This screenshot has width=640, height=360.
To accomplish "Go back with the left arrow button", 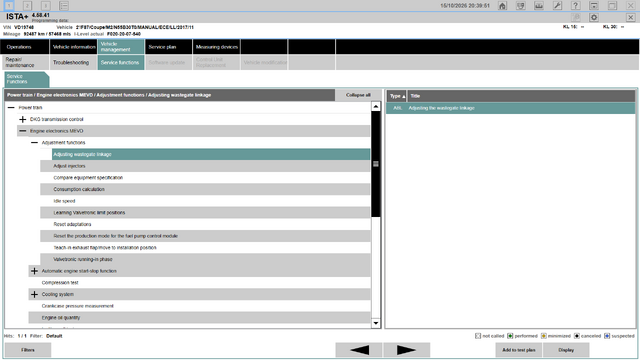I will (359, 350).
